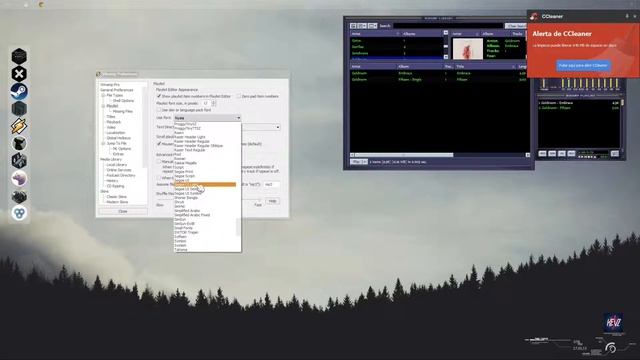
Task: Click the list options button in Winamp playlist
Action: (x=615, y=153)
